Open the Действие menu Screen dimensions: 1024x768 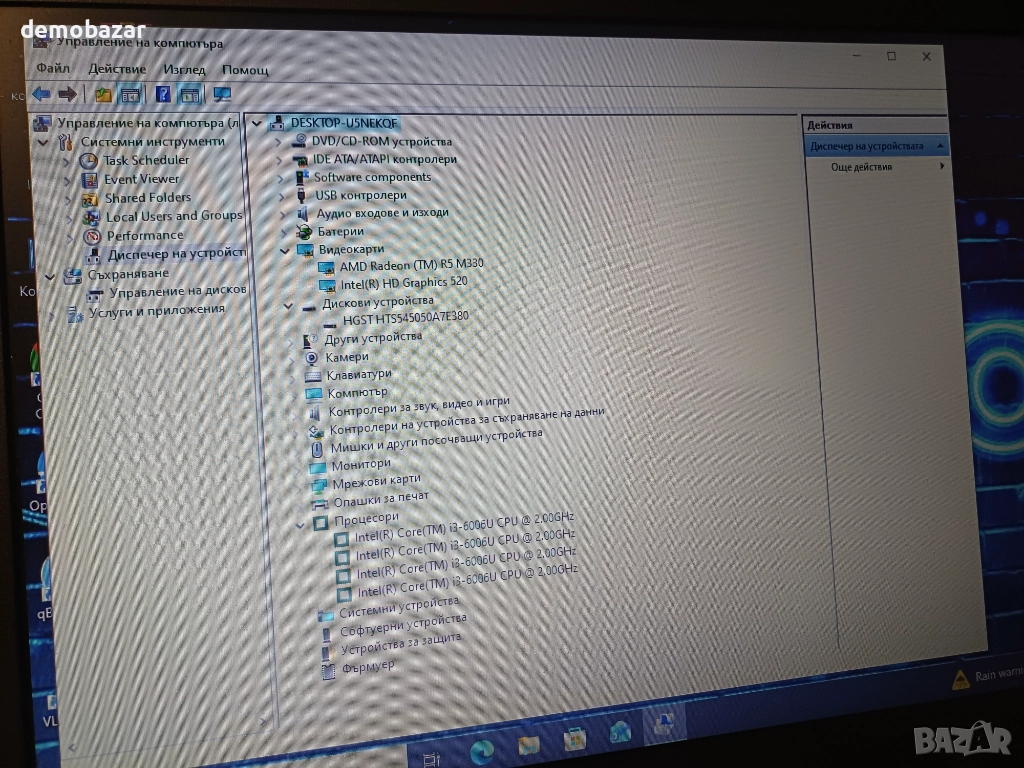pos(117,69)
